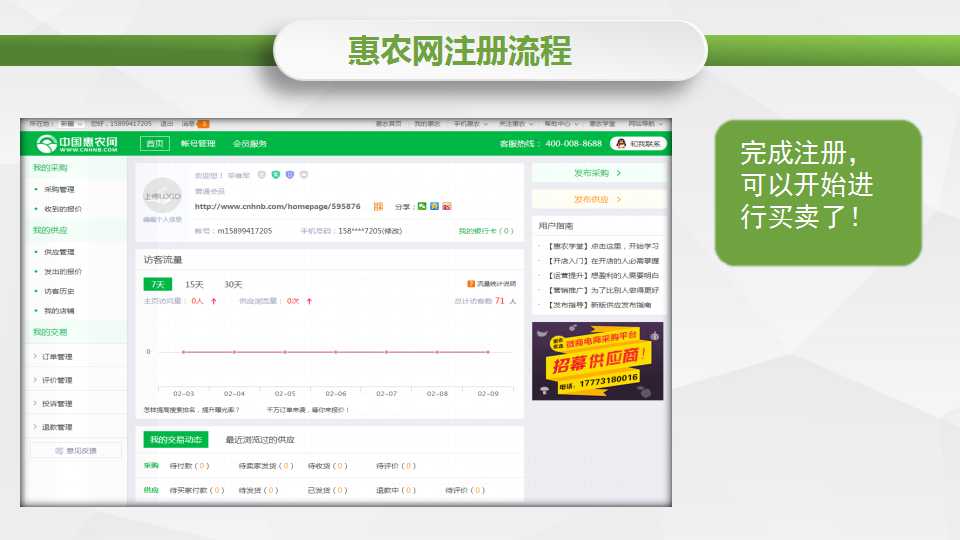Switch to 最近浏览过的供应 tab
This screenshot has height=540, width=960.
tap(259, 439)
